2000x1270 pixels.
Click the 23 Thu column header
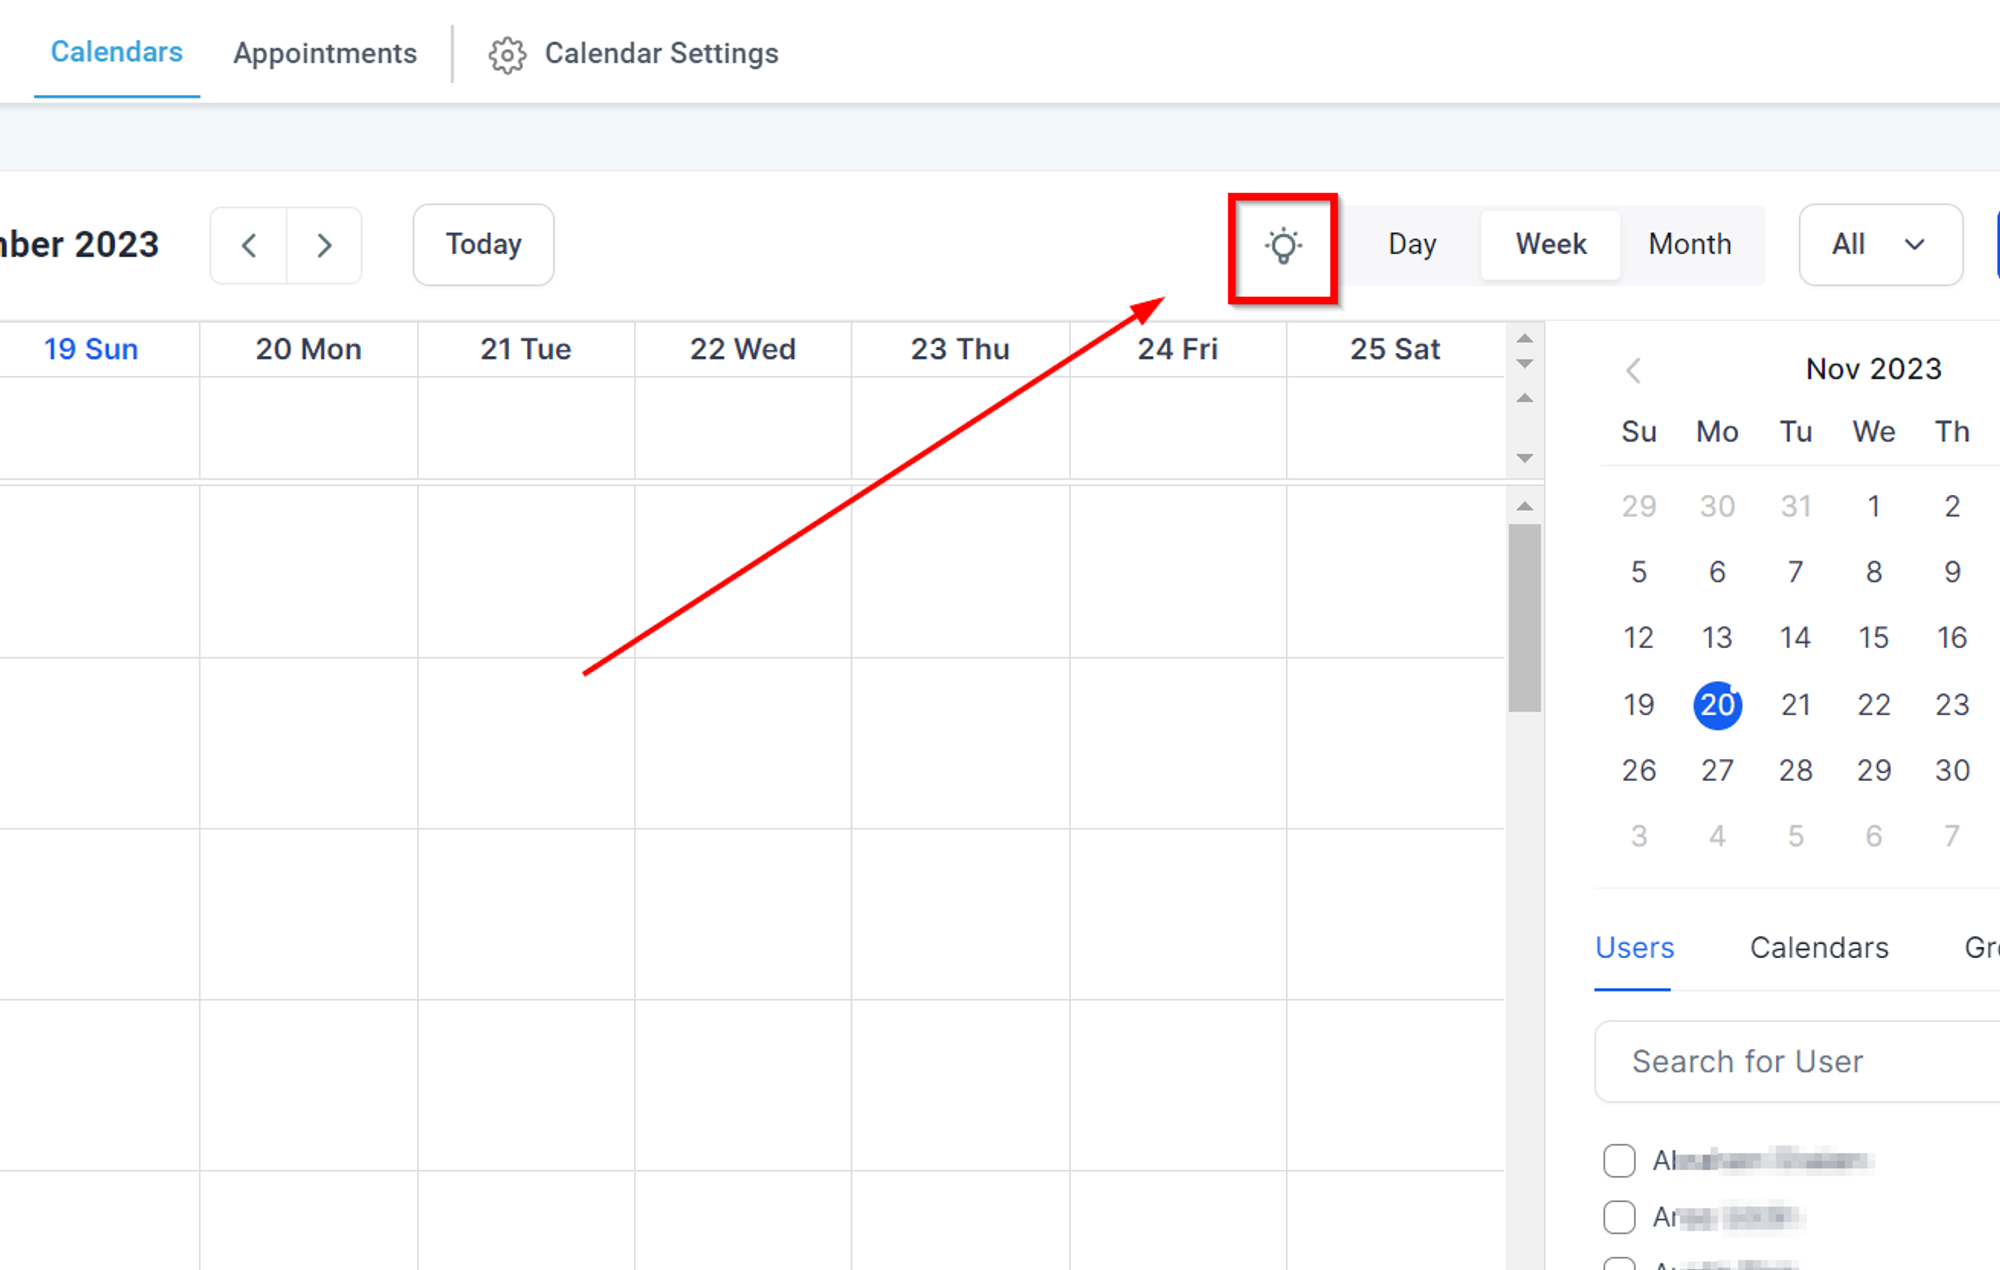[960, 349]
